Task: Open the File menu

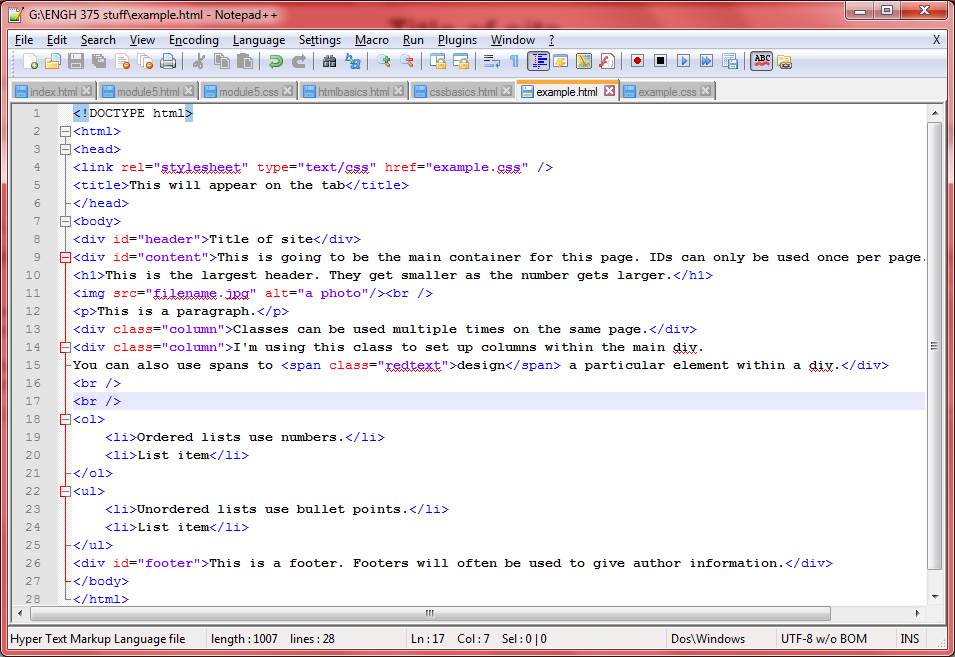Action: (x=24, y=40)
